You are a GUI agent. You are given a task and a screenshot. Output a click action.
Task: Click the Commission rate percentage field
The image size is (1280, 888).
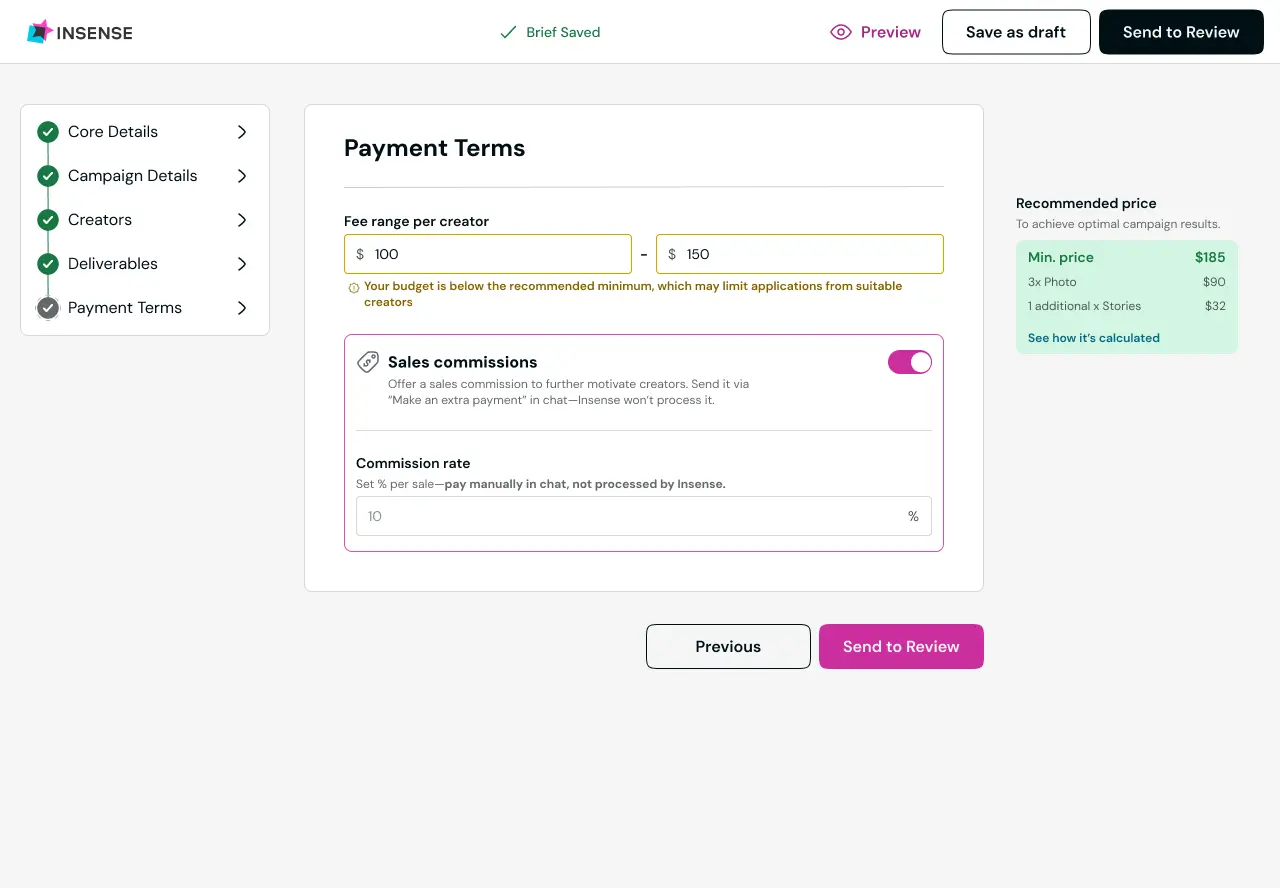point(643,516)
